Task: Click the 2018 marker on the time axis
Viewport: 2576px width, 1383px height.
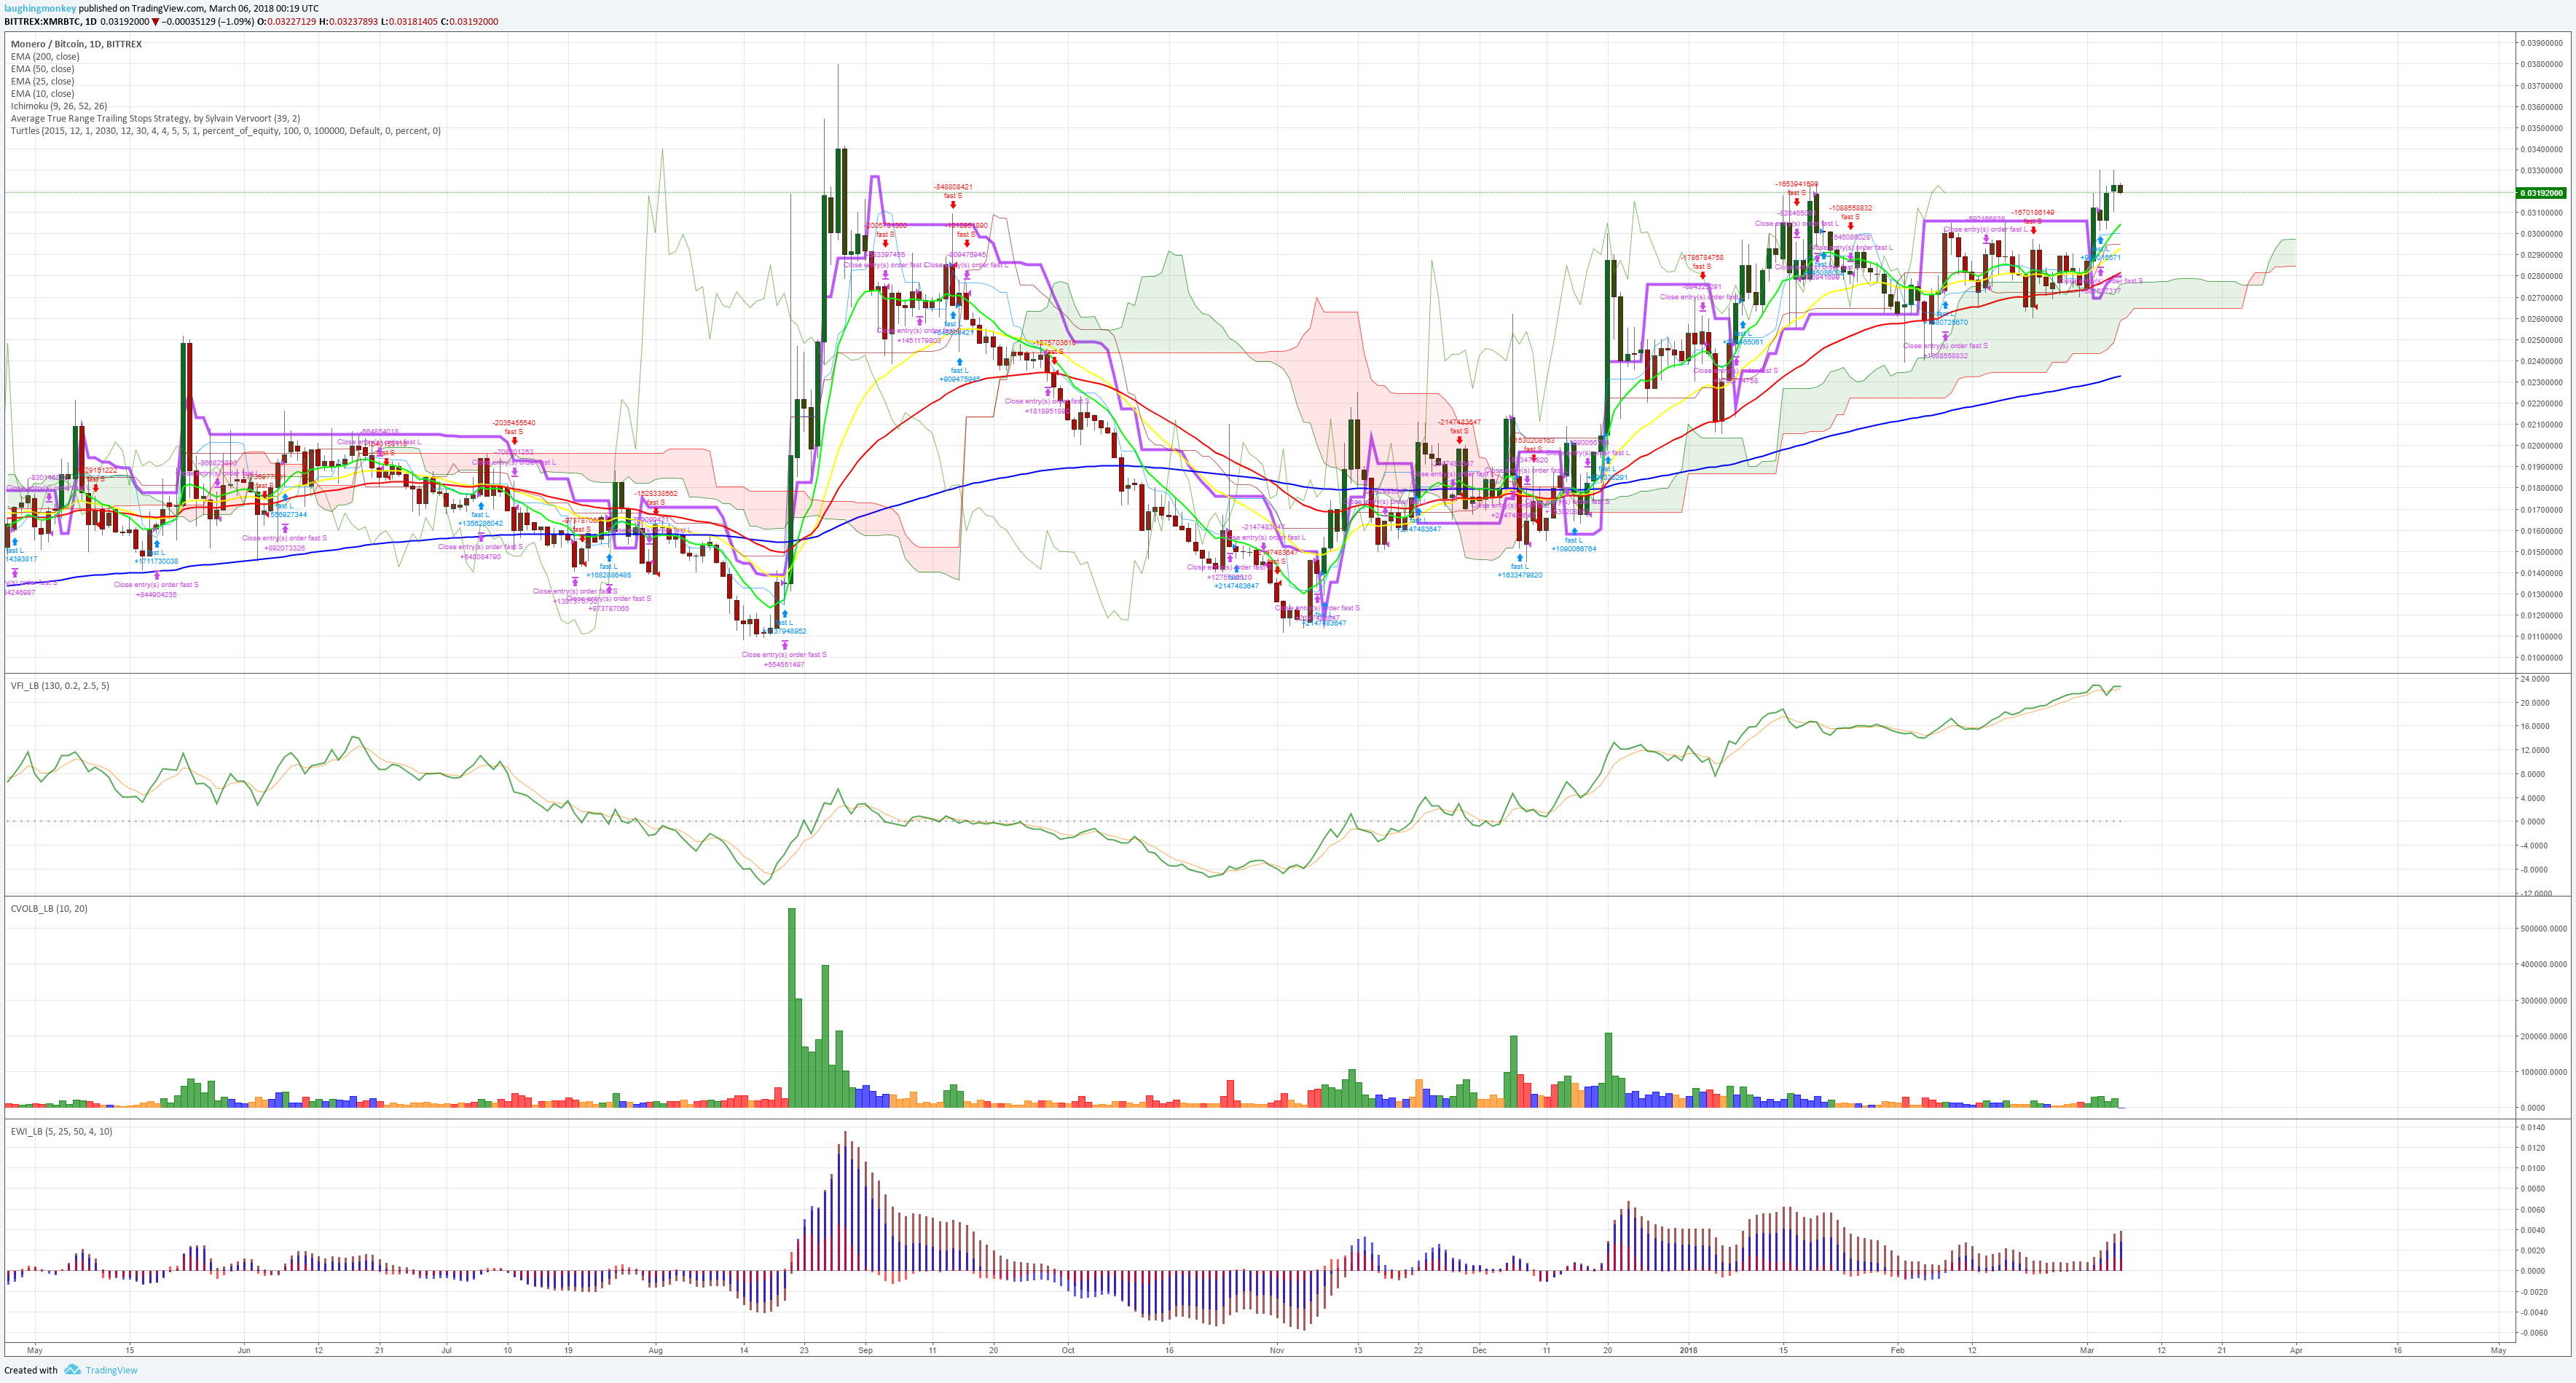Action: pyautogui.click(x=1688, y=1350)
